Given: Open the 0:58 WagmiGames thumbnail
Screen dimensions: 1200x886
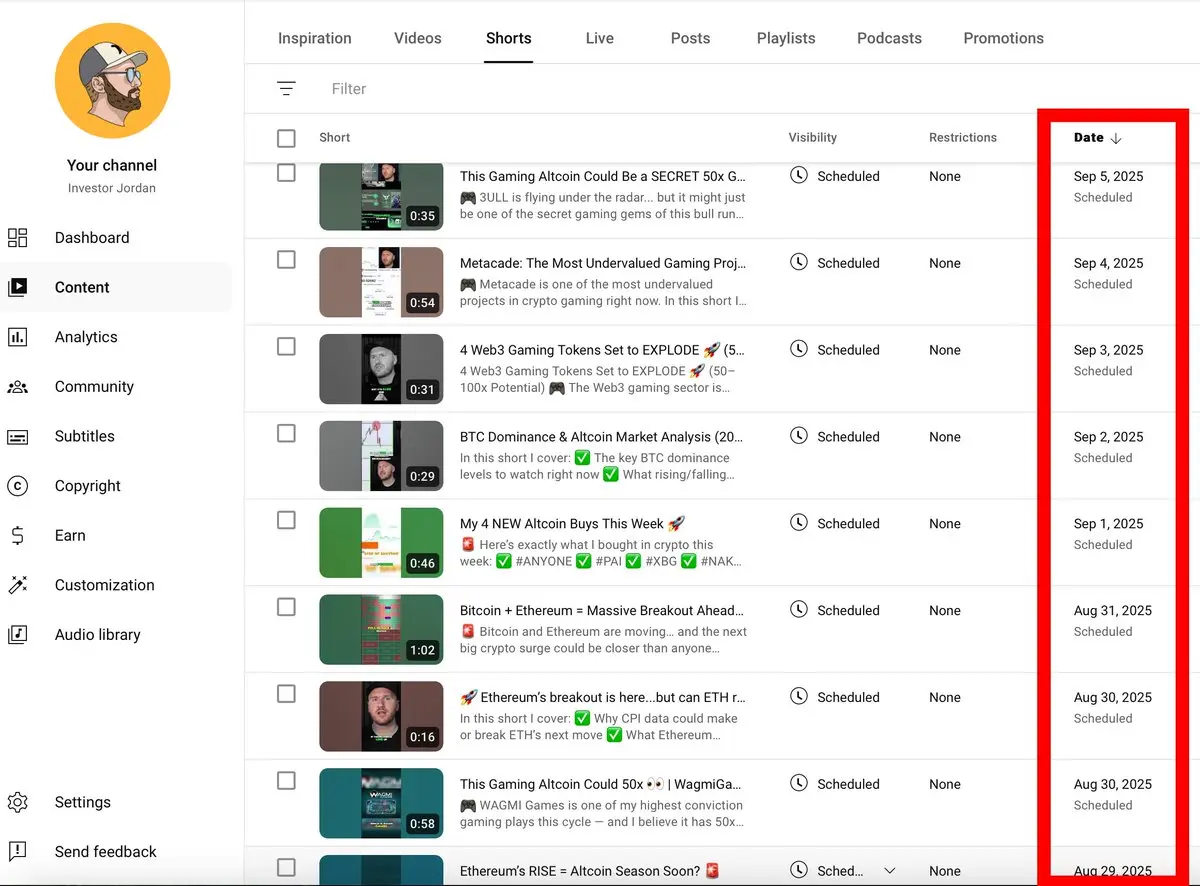Looking at the screenshot, I should click(381, 803).
